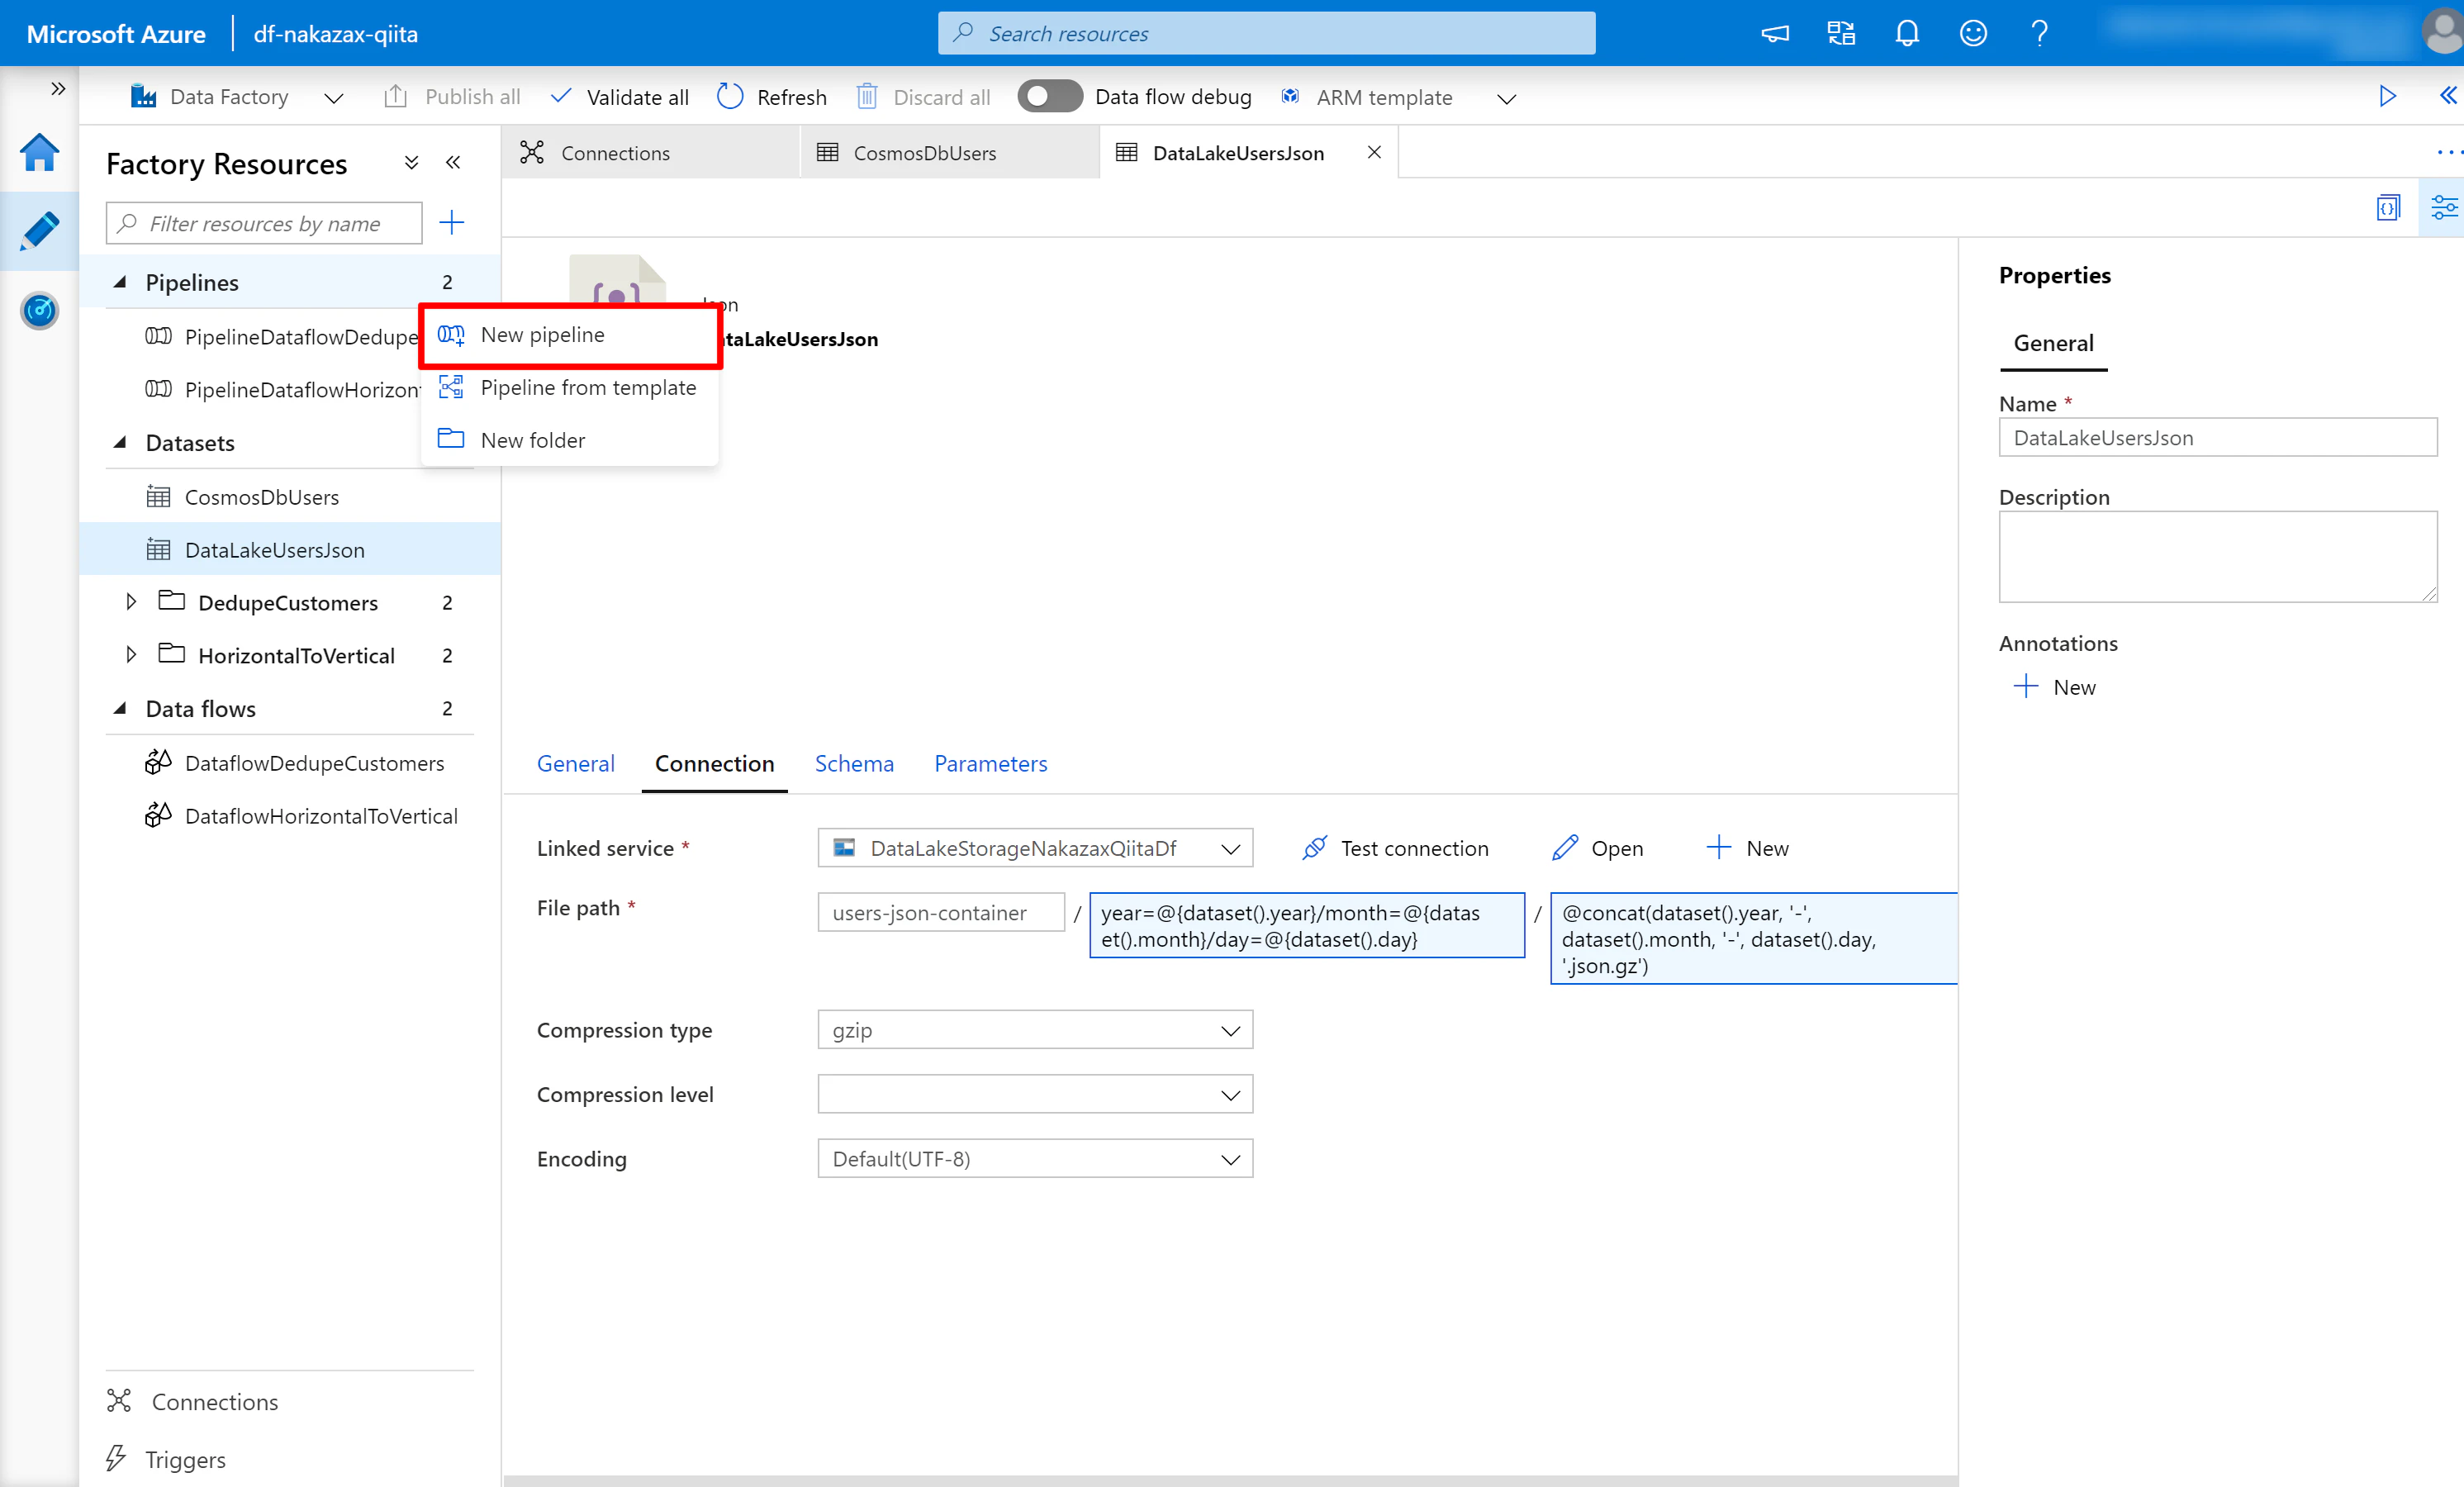This screenshot has height=1487, width=2464.
Task: Click the feedback megaphone icon
Action: (x=1775, y=34)
